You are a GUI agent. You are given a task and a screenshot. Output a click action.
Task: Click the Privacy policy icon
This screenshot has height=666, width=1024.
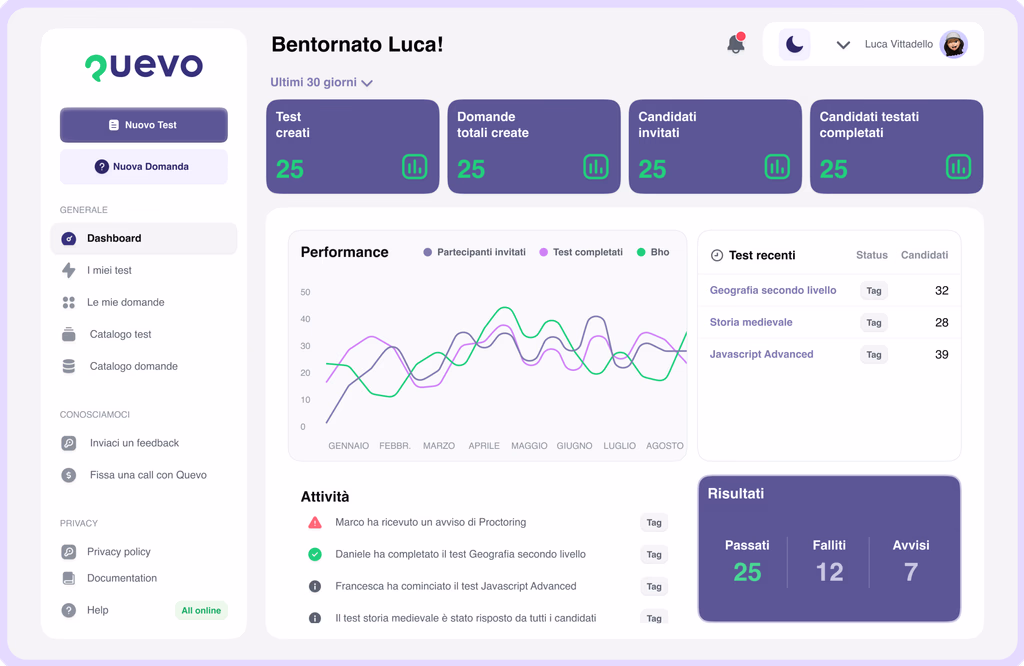(x=69, y=552)
